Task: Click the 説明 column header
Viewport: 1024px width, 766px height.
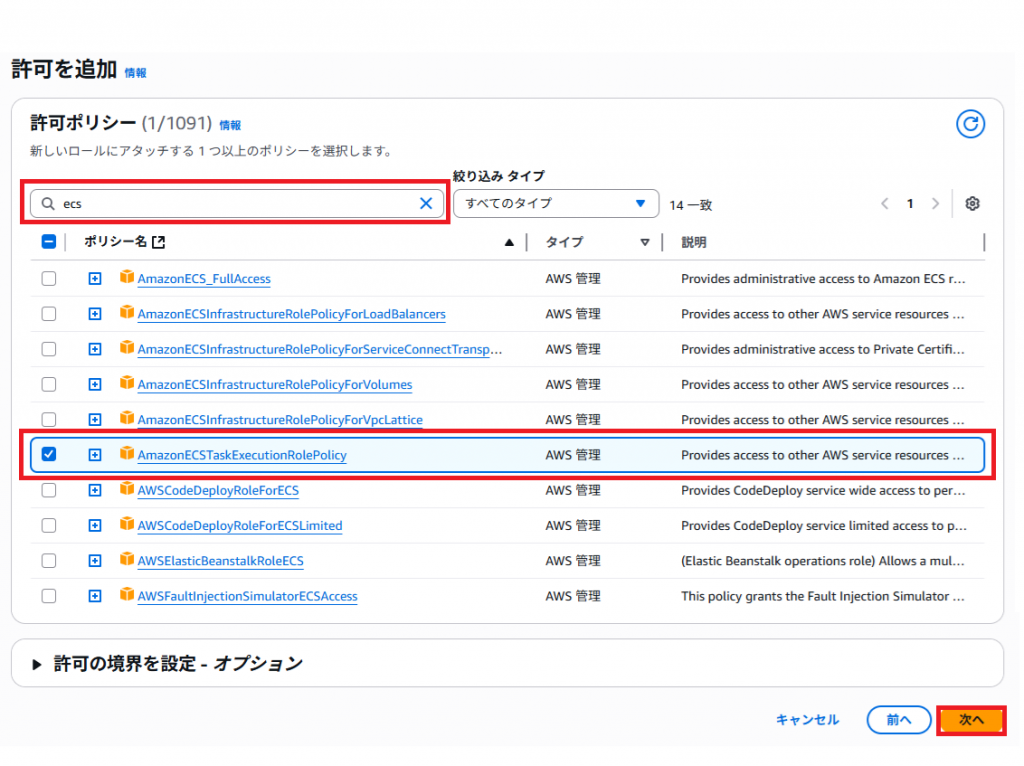Action: (694, 242)
